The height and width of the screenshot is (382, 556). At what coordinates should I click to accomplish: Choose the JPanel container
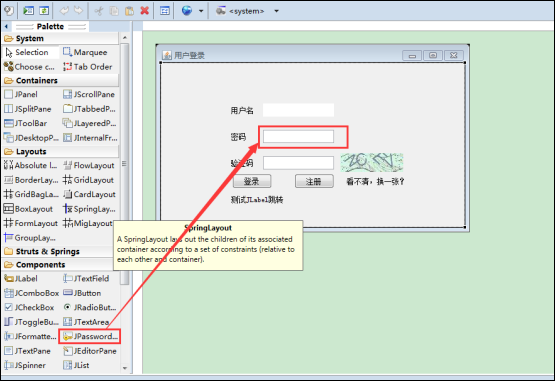(21, 94)
